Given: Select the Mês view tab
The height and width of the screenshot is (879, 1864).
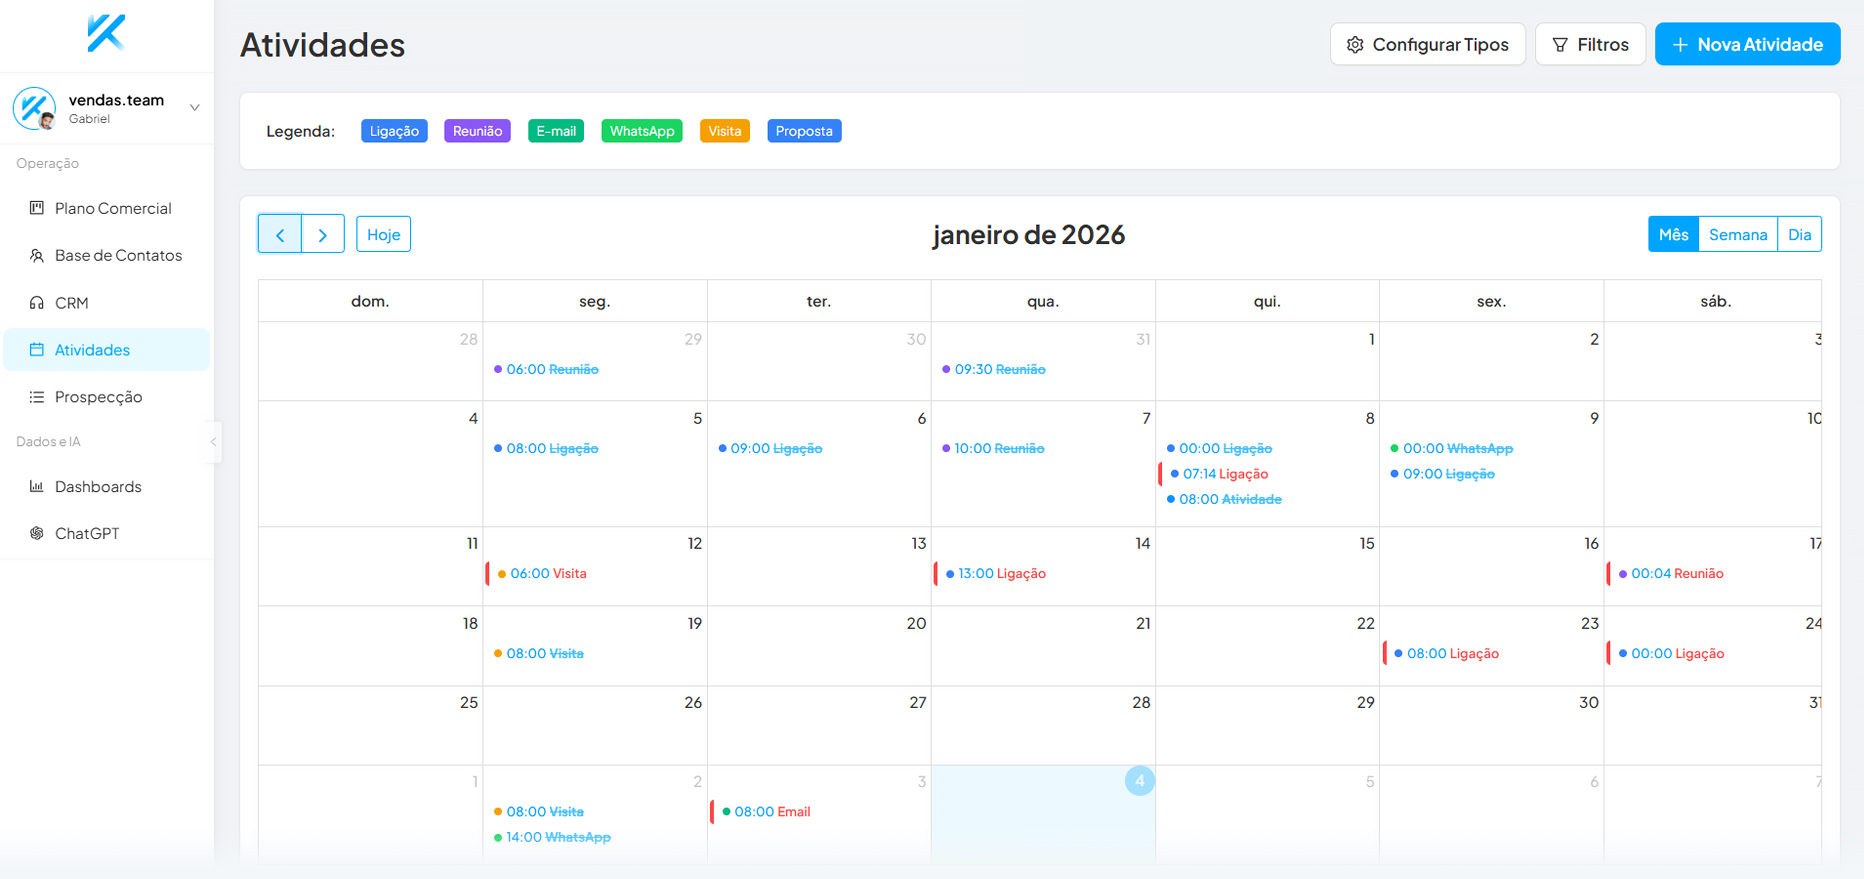Looking at the screenshot, I should click(1673, 235).
